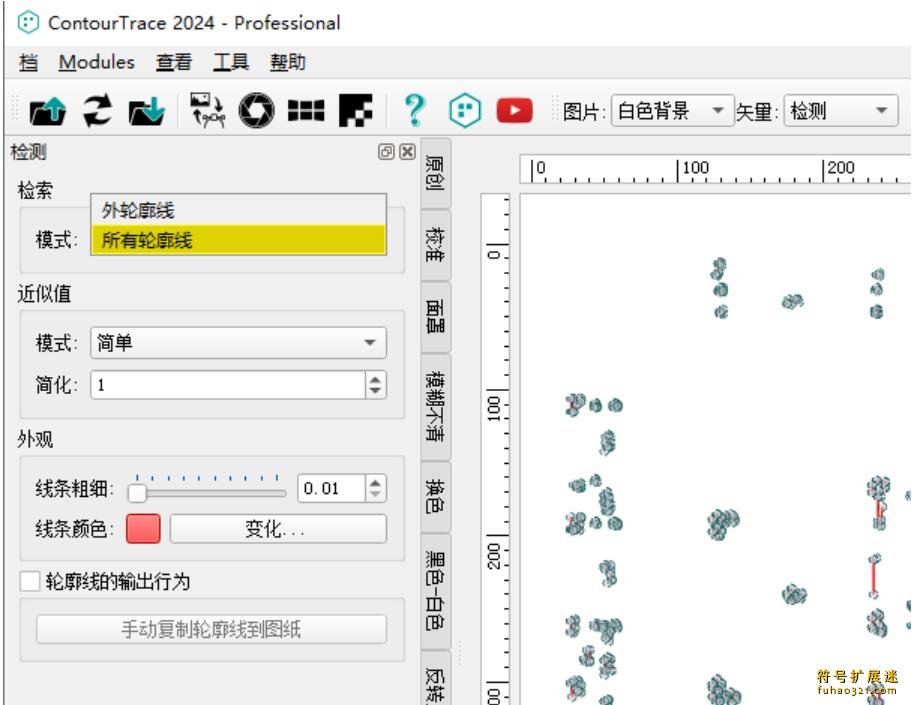Screen dimensions: 912x705
Task: Open help with the question mark icon
Action: pyautogui.click(x=415, y=111)
